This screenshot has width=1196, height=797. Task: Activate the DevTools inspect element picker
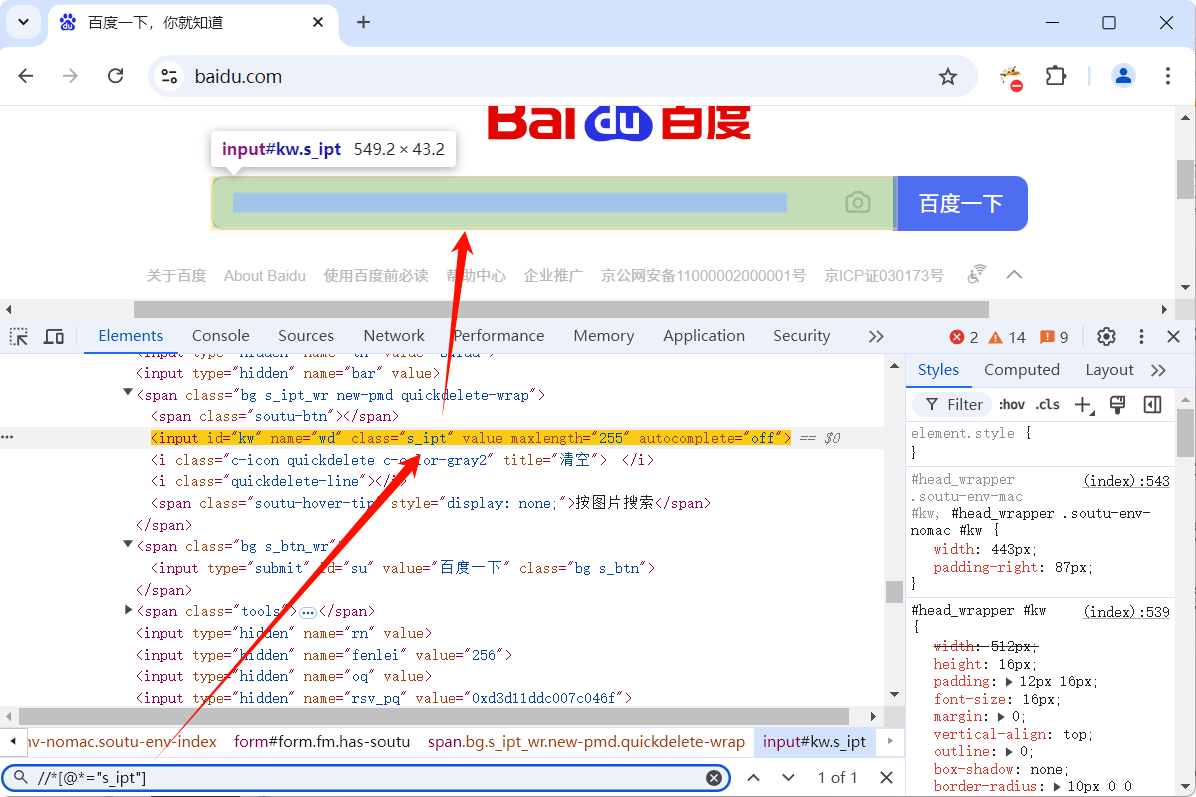click(18, 336)
